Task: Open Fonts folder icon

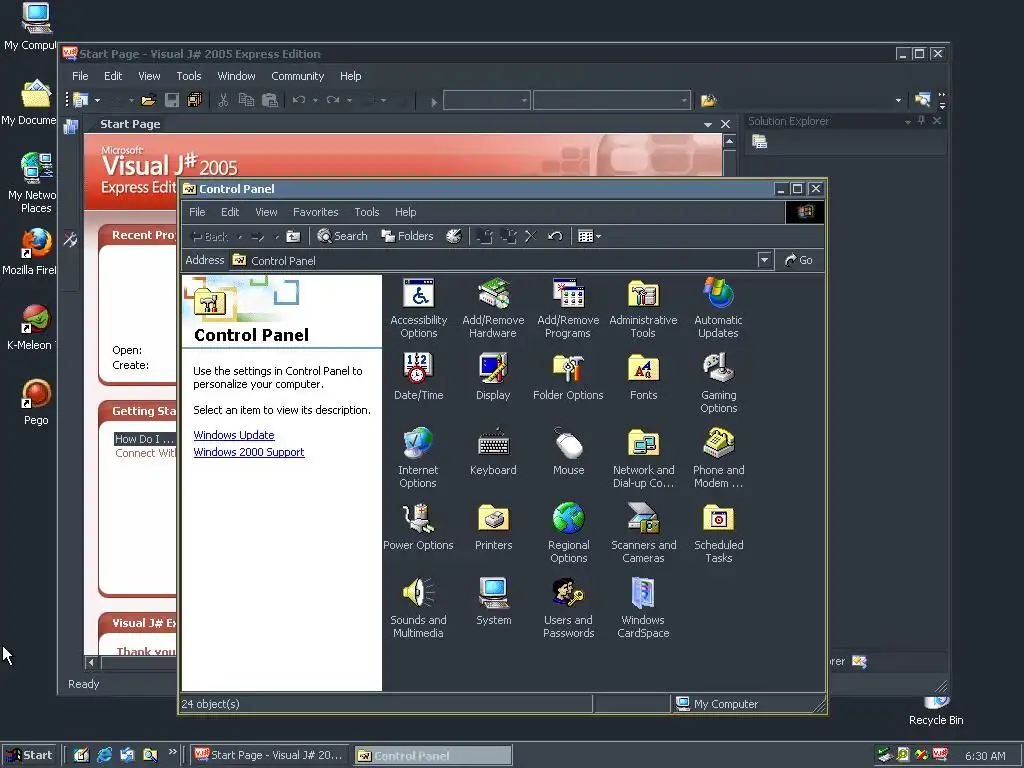Action: click(643, 376)
